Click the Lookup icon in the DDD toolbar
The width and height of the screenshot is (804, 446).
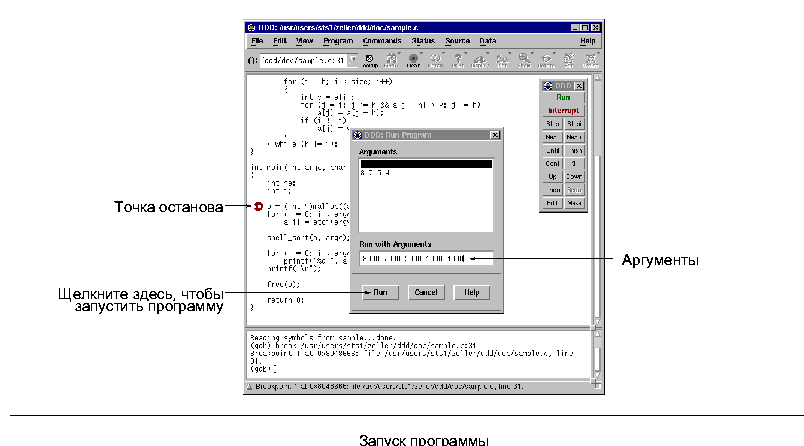(370, 60)
